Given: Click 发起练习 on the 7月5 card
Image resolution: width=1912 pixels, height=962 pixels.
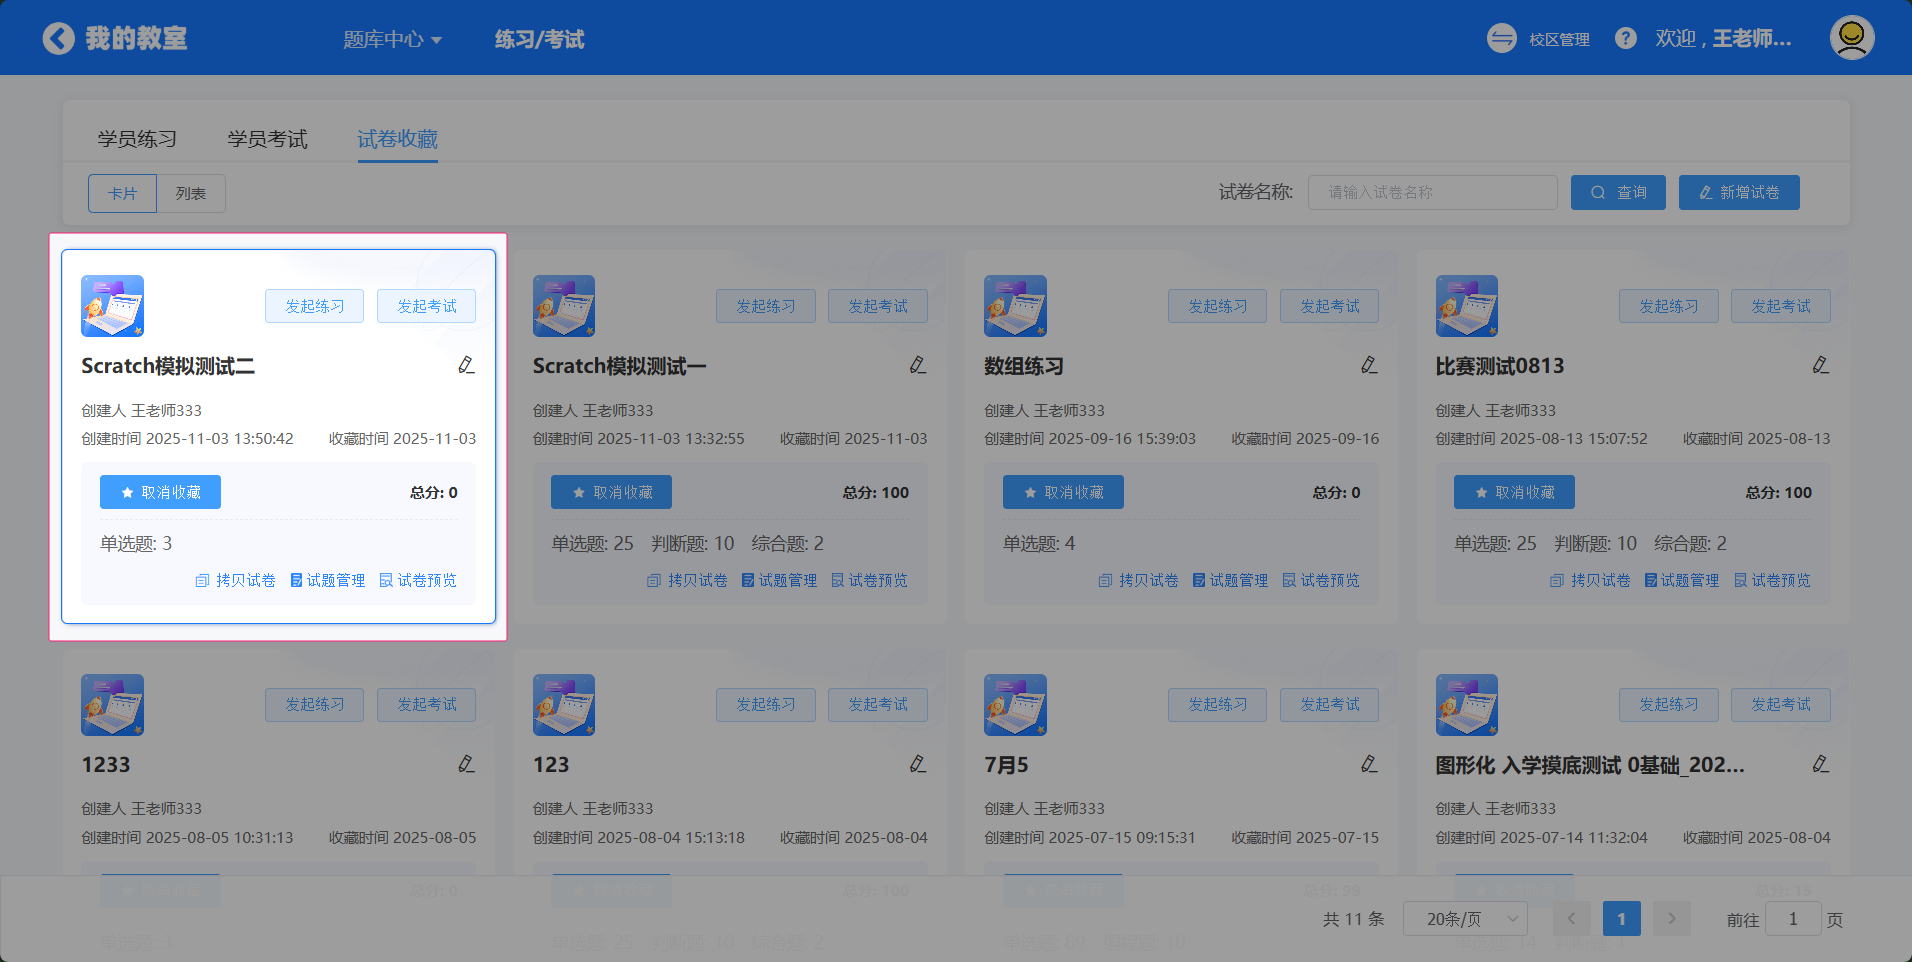Looking at the screenshot, I should (1218, 705).
